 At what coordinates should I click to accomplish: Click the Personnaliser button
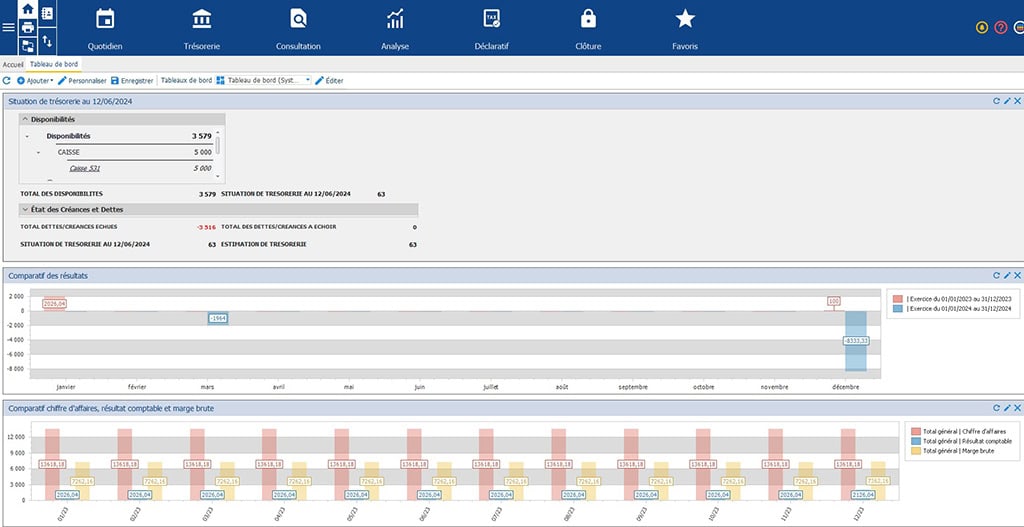tap(82, 80)
